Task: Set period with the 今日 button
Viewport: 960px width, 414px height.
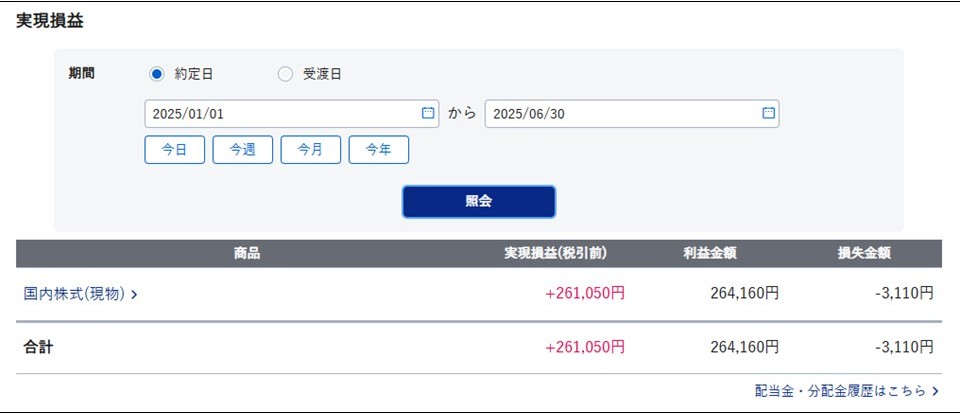Action: tap(174, 150)
